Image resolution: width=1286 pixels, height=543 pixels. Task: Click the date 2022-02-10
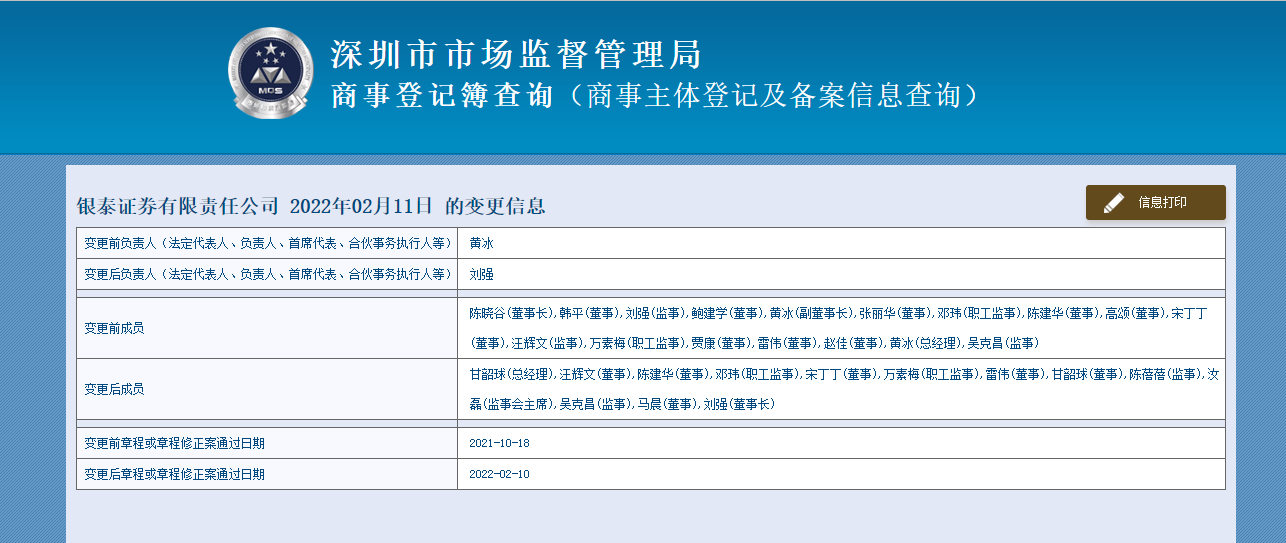[x=499, y=474]
